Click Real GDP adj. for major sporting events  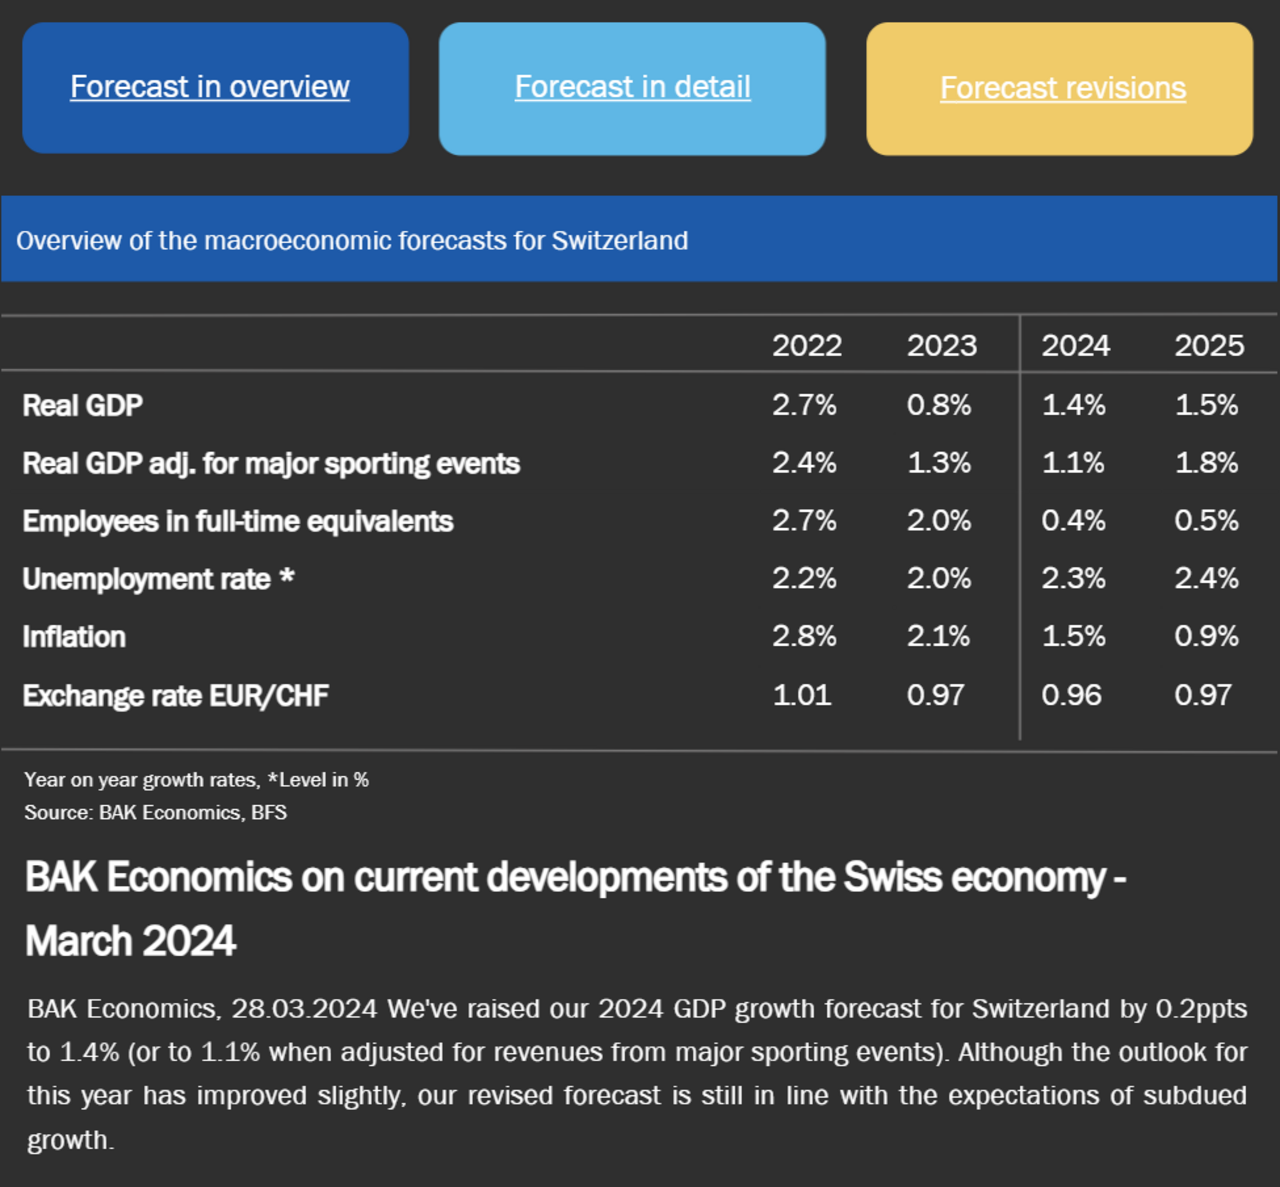tap(271, 464)
